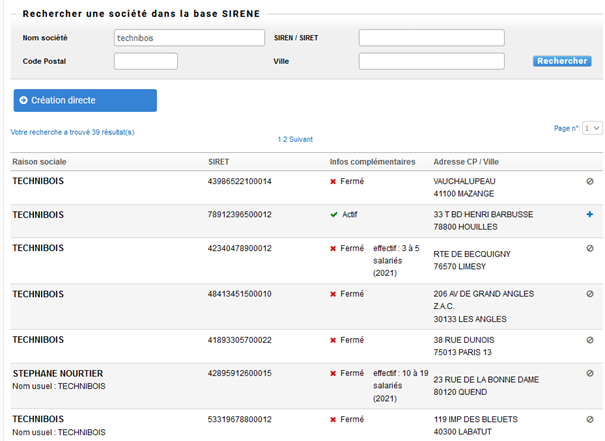Click the RTE DE BECQUIGNY address line

[472, 254]
